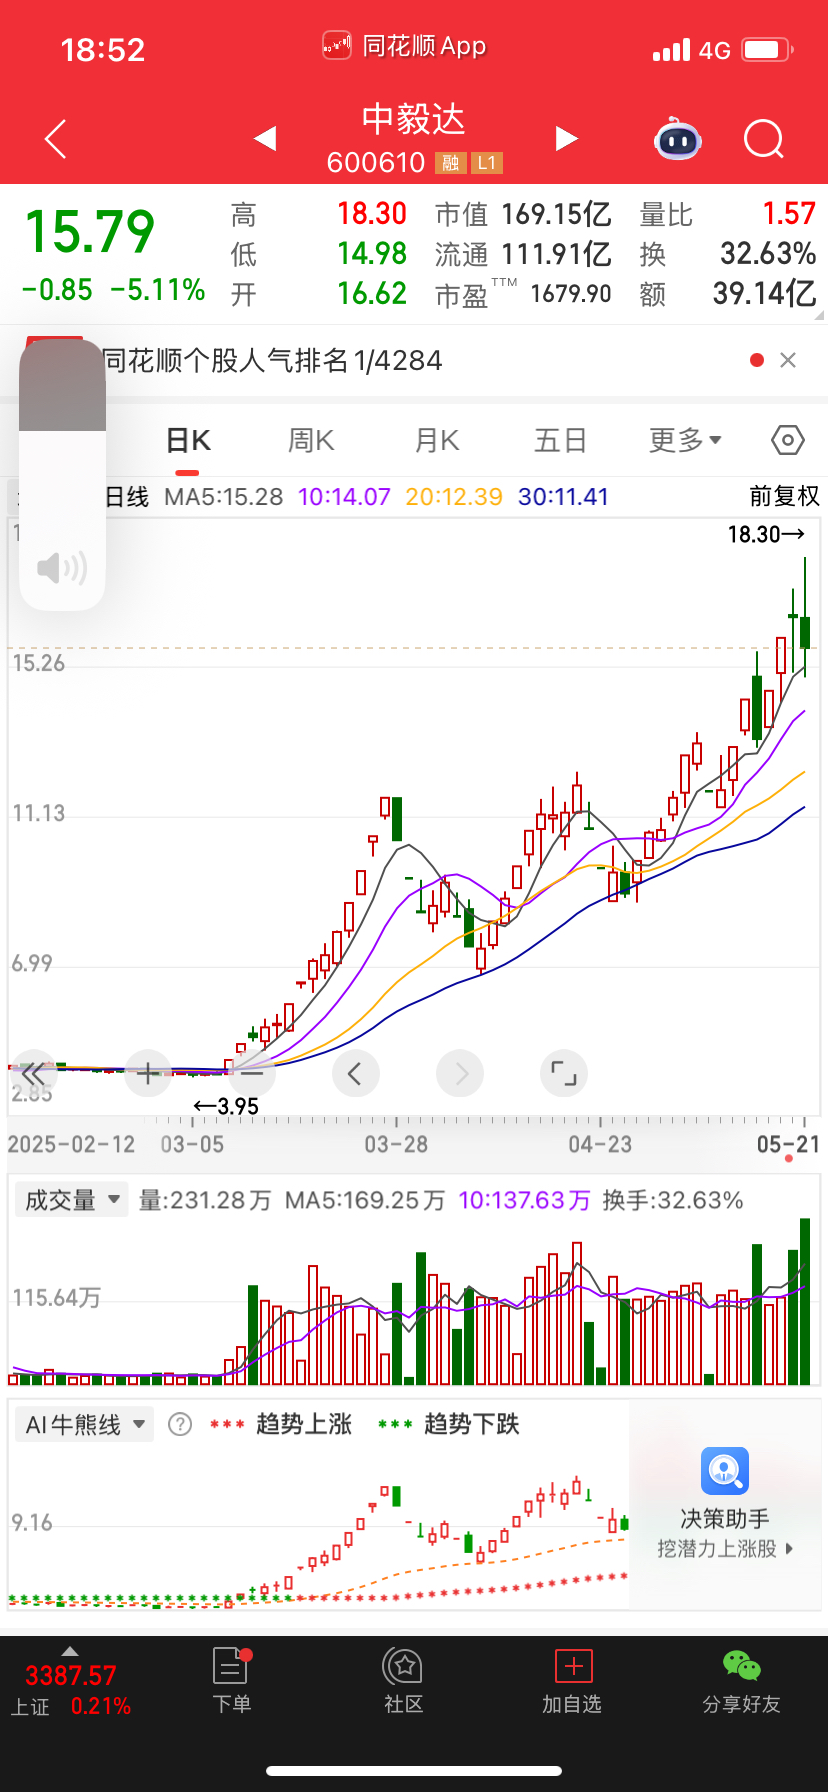Expand the index bar caret above 上证
828x1792 pixels.
tap(70, 1650)
